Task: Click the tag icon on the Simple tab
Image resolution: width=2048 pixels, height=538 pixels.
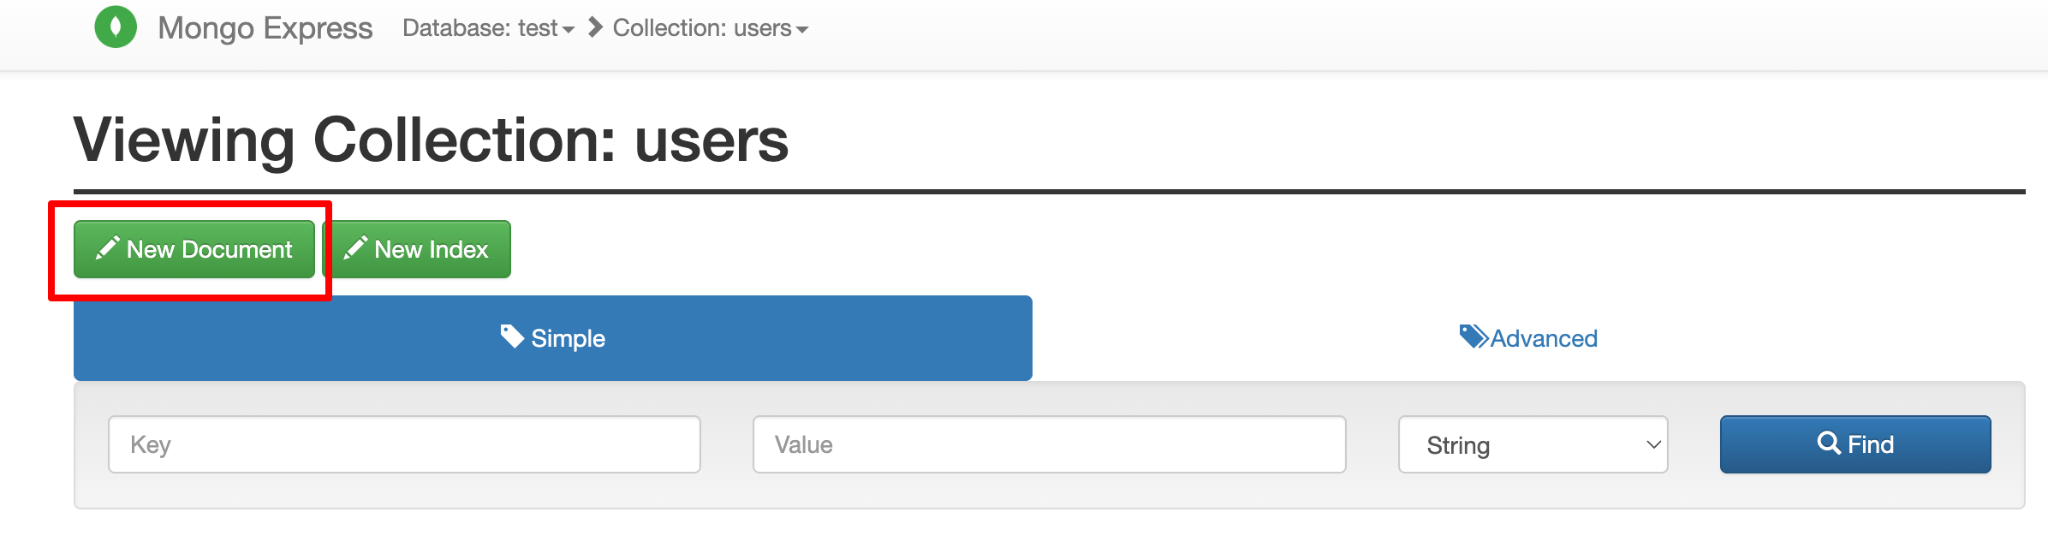Action: [x=512, y=336]
